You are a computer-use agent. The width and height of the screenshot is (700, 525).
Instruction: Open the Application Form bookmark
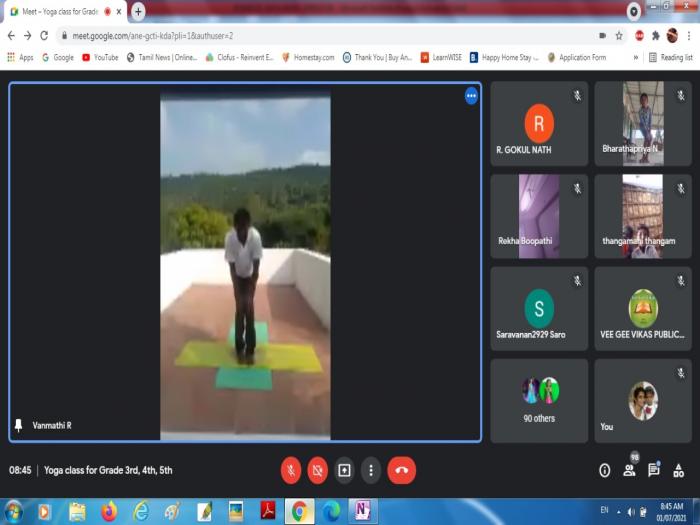[x=577, y=57]
